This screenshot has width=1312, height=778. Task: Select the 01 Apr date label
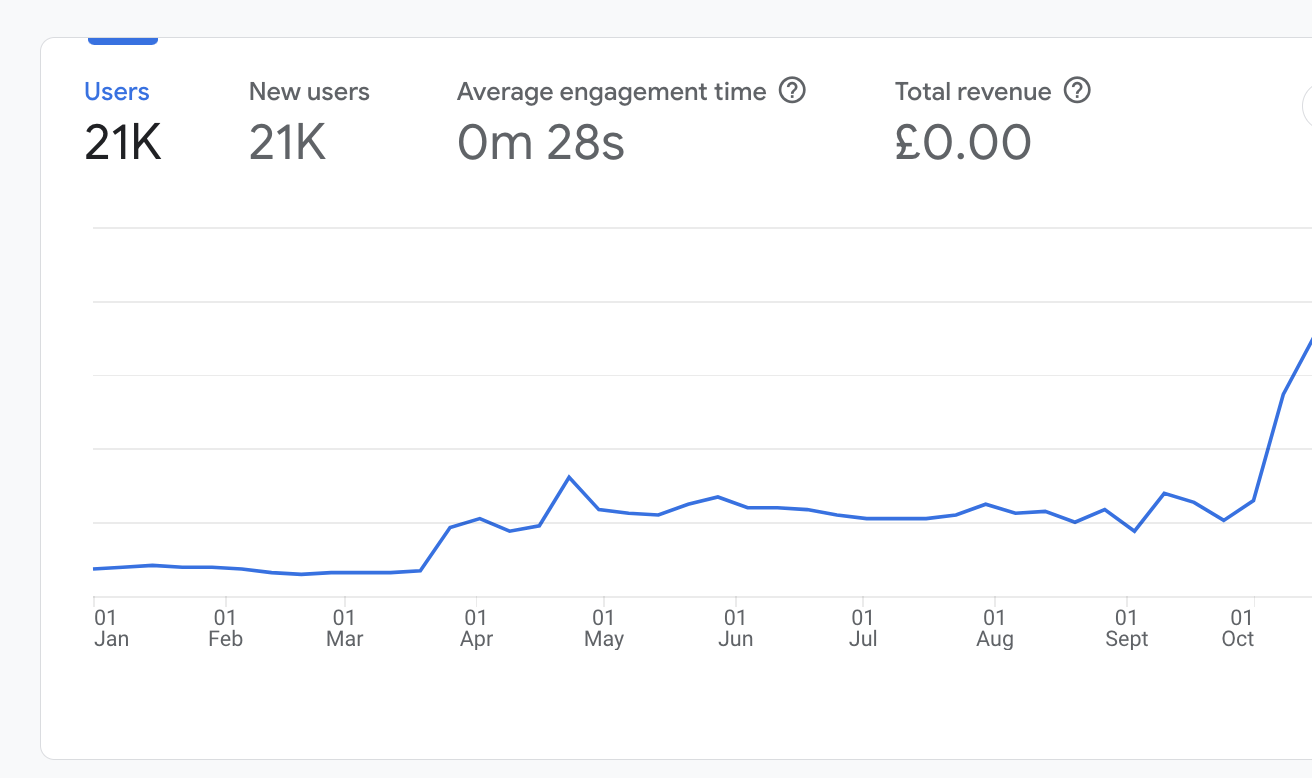pos(476,628)
